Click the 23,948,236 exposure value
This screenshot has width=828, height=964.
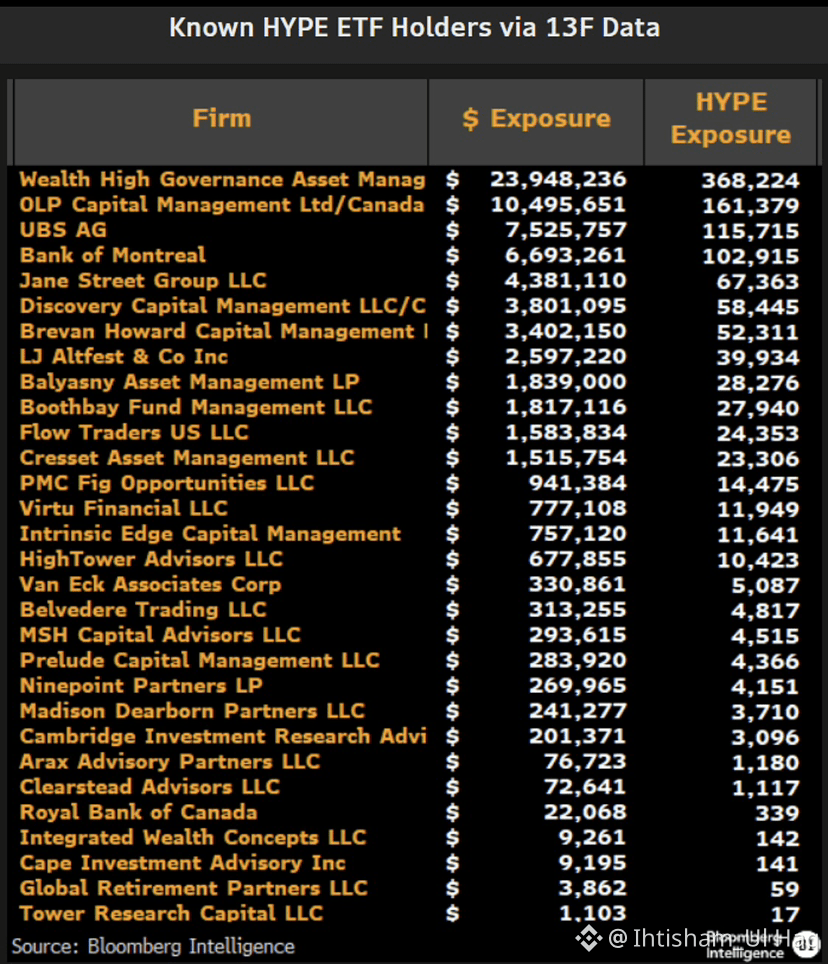(558, 179)
